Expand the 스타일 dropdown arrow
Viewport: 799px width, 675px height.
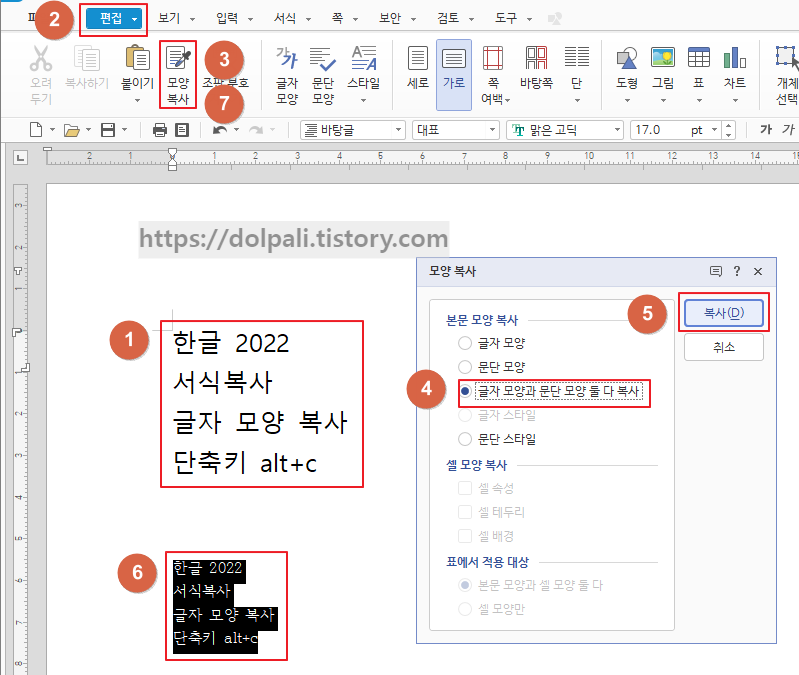point(363,100)
